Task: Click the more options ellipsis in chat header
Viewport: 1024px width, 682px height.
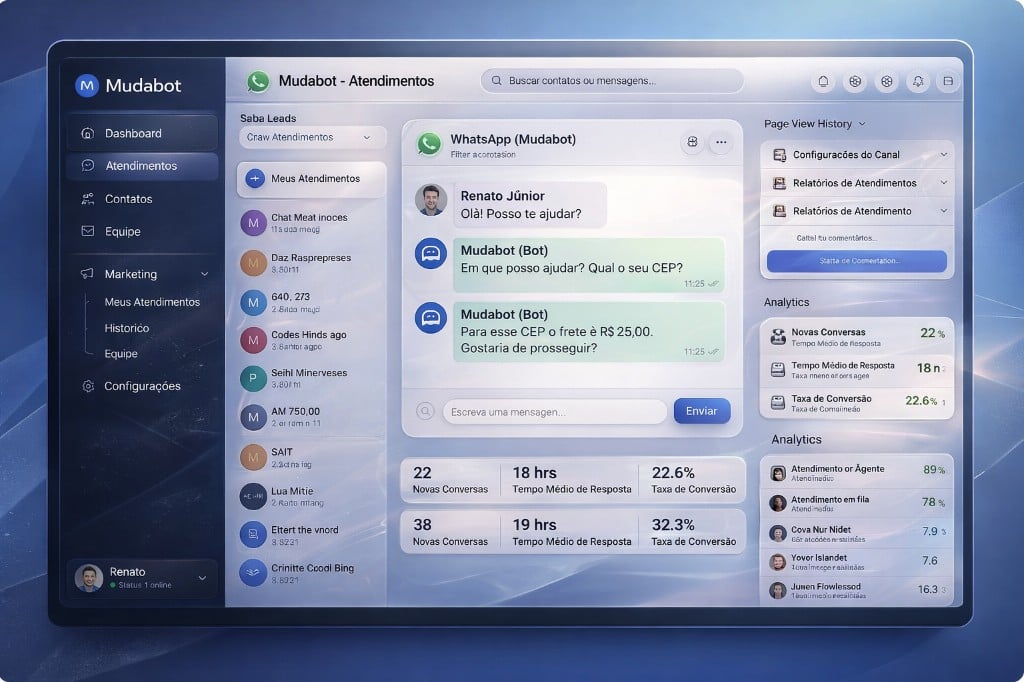Action: [x=721, y=142]
